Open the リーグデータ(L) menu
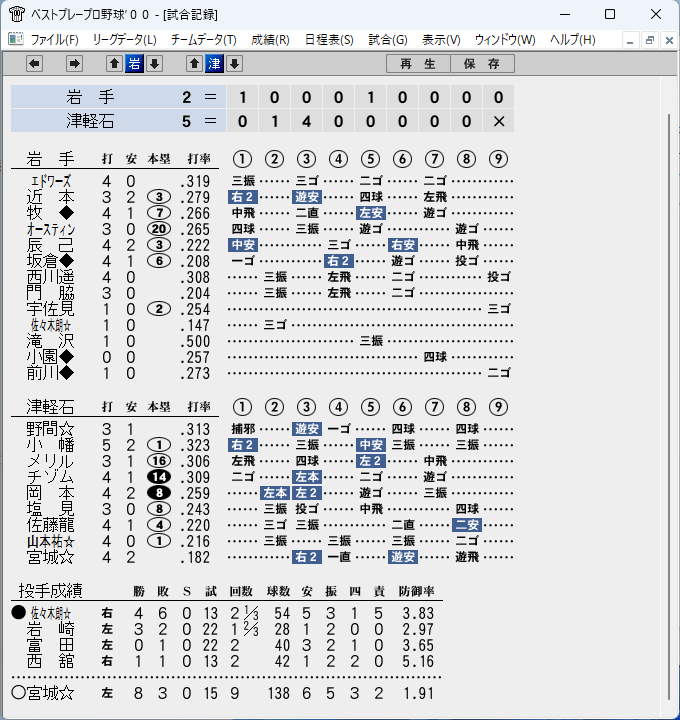Image resolution: width=680 pixels, height=720 pixels. click(124, 40)
